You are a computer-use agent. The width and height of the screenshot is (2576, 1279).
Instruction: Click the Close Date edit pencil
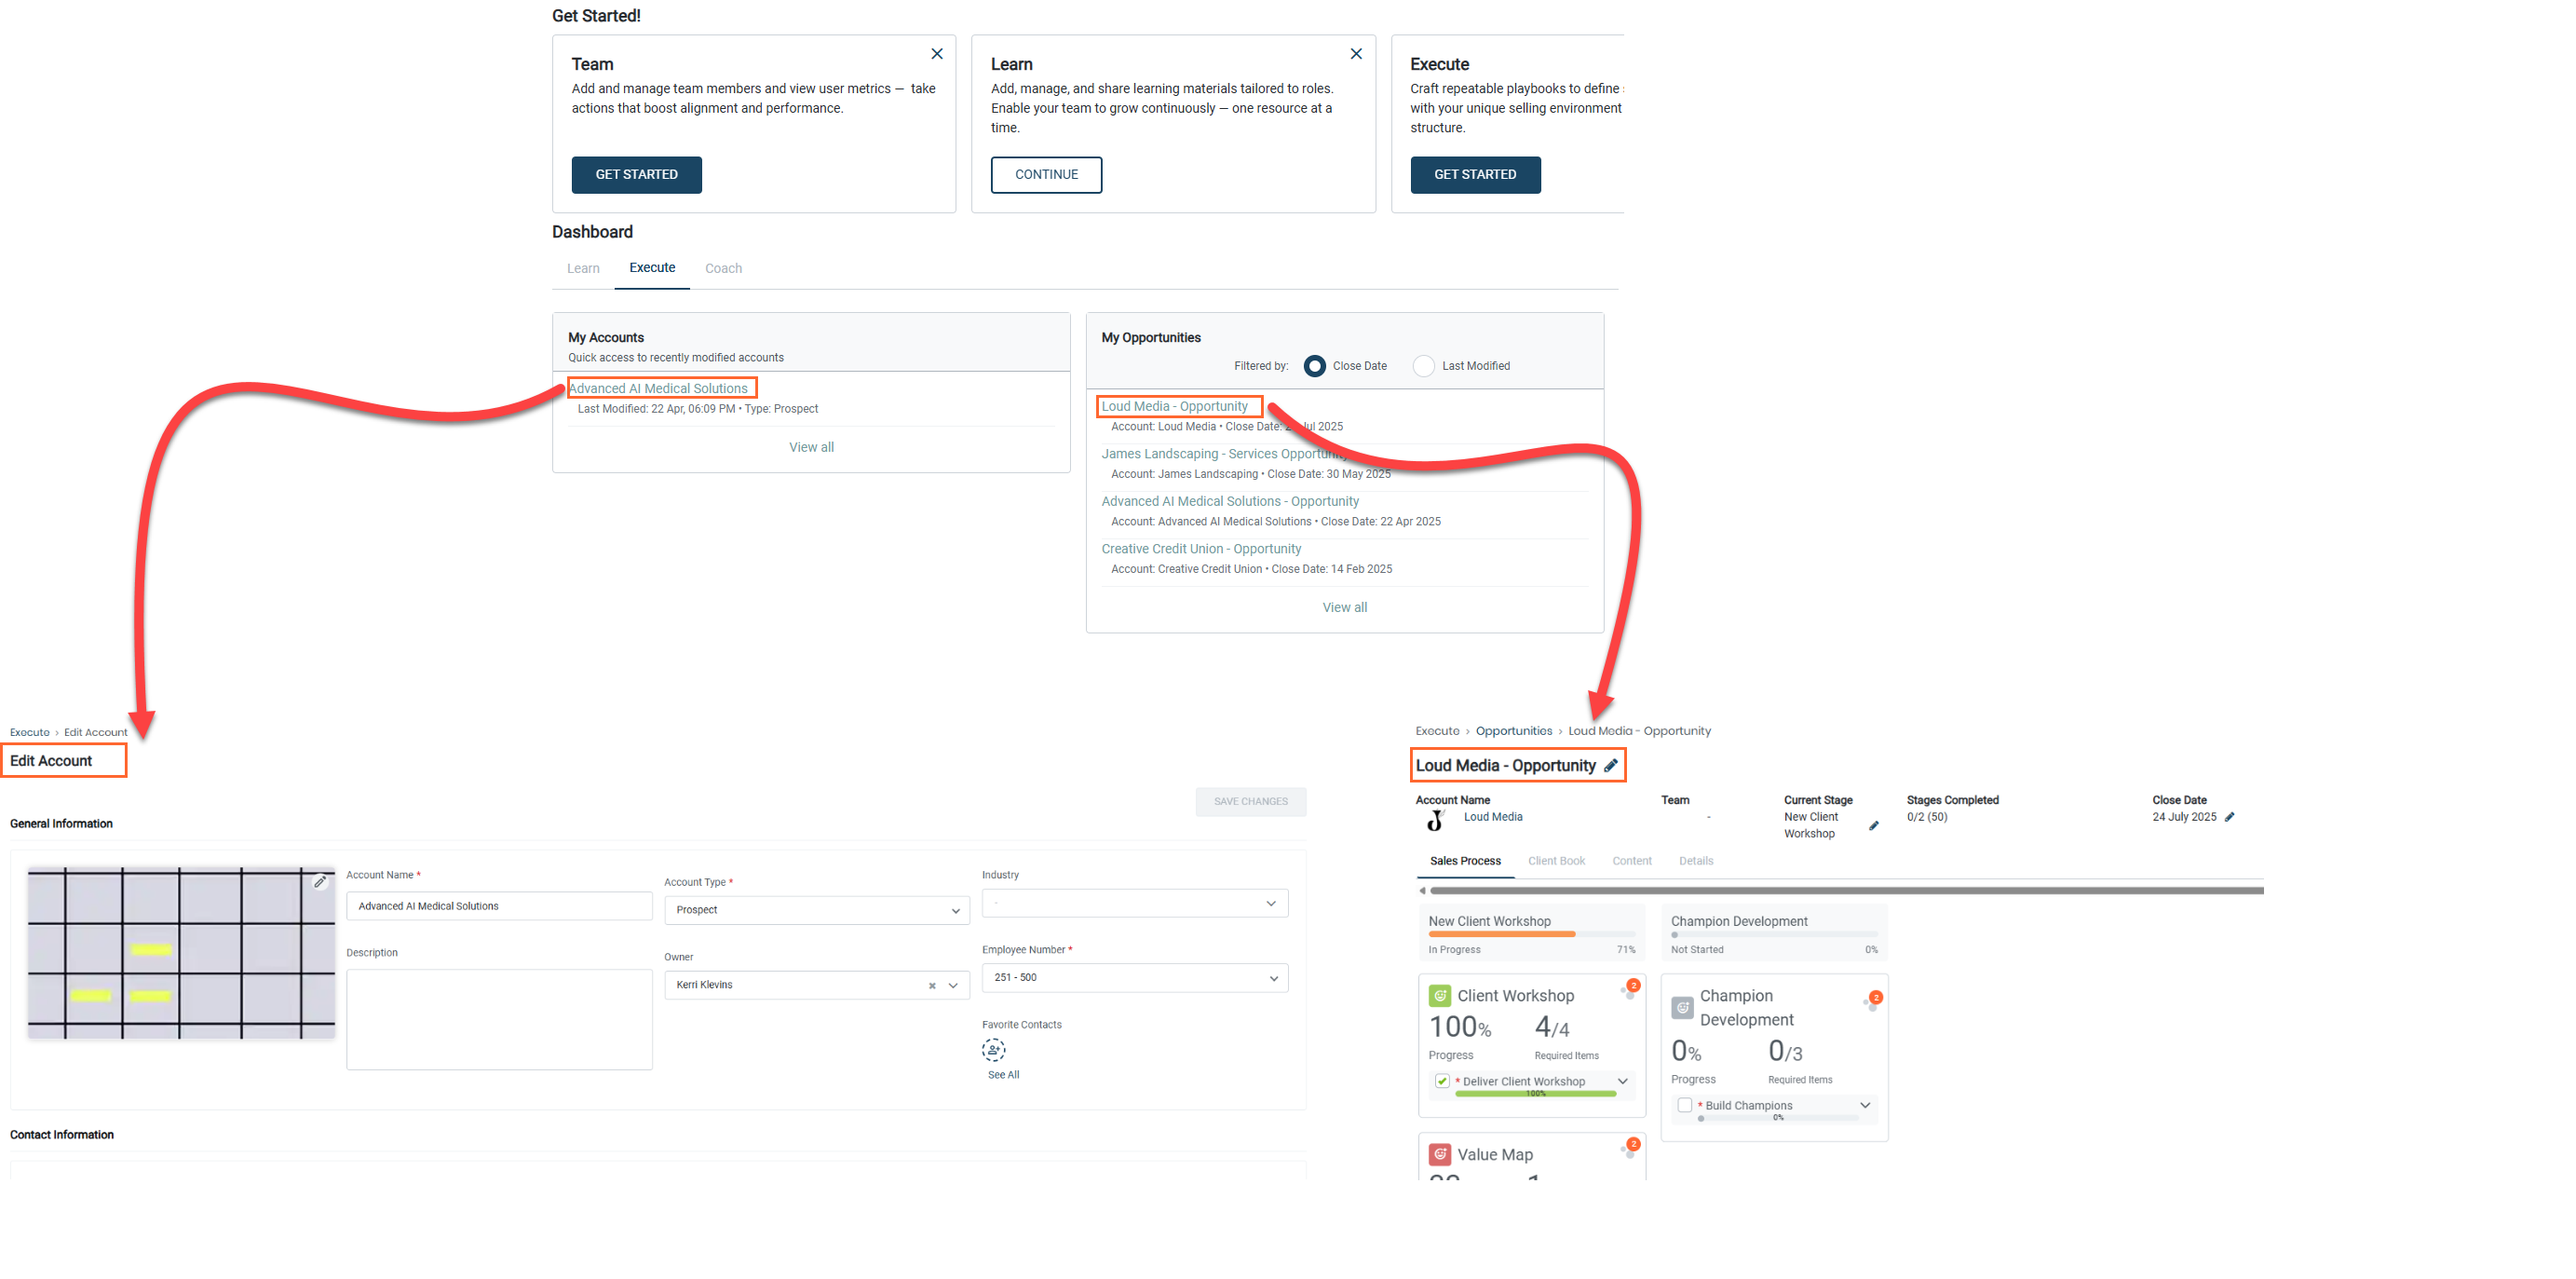click(x=2229, y=817)
